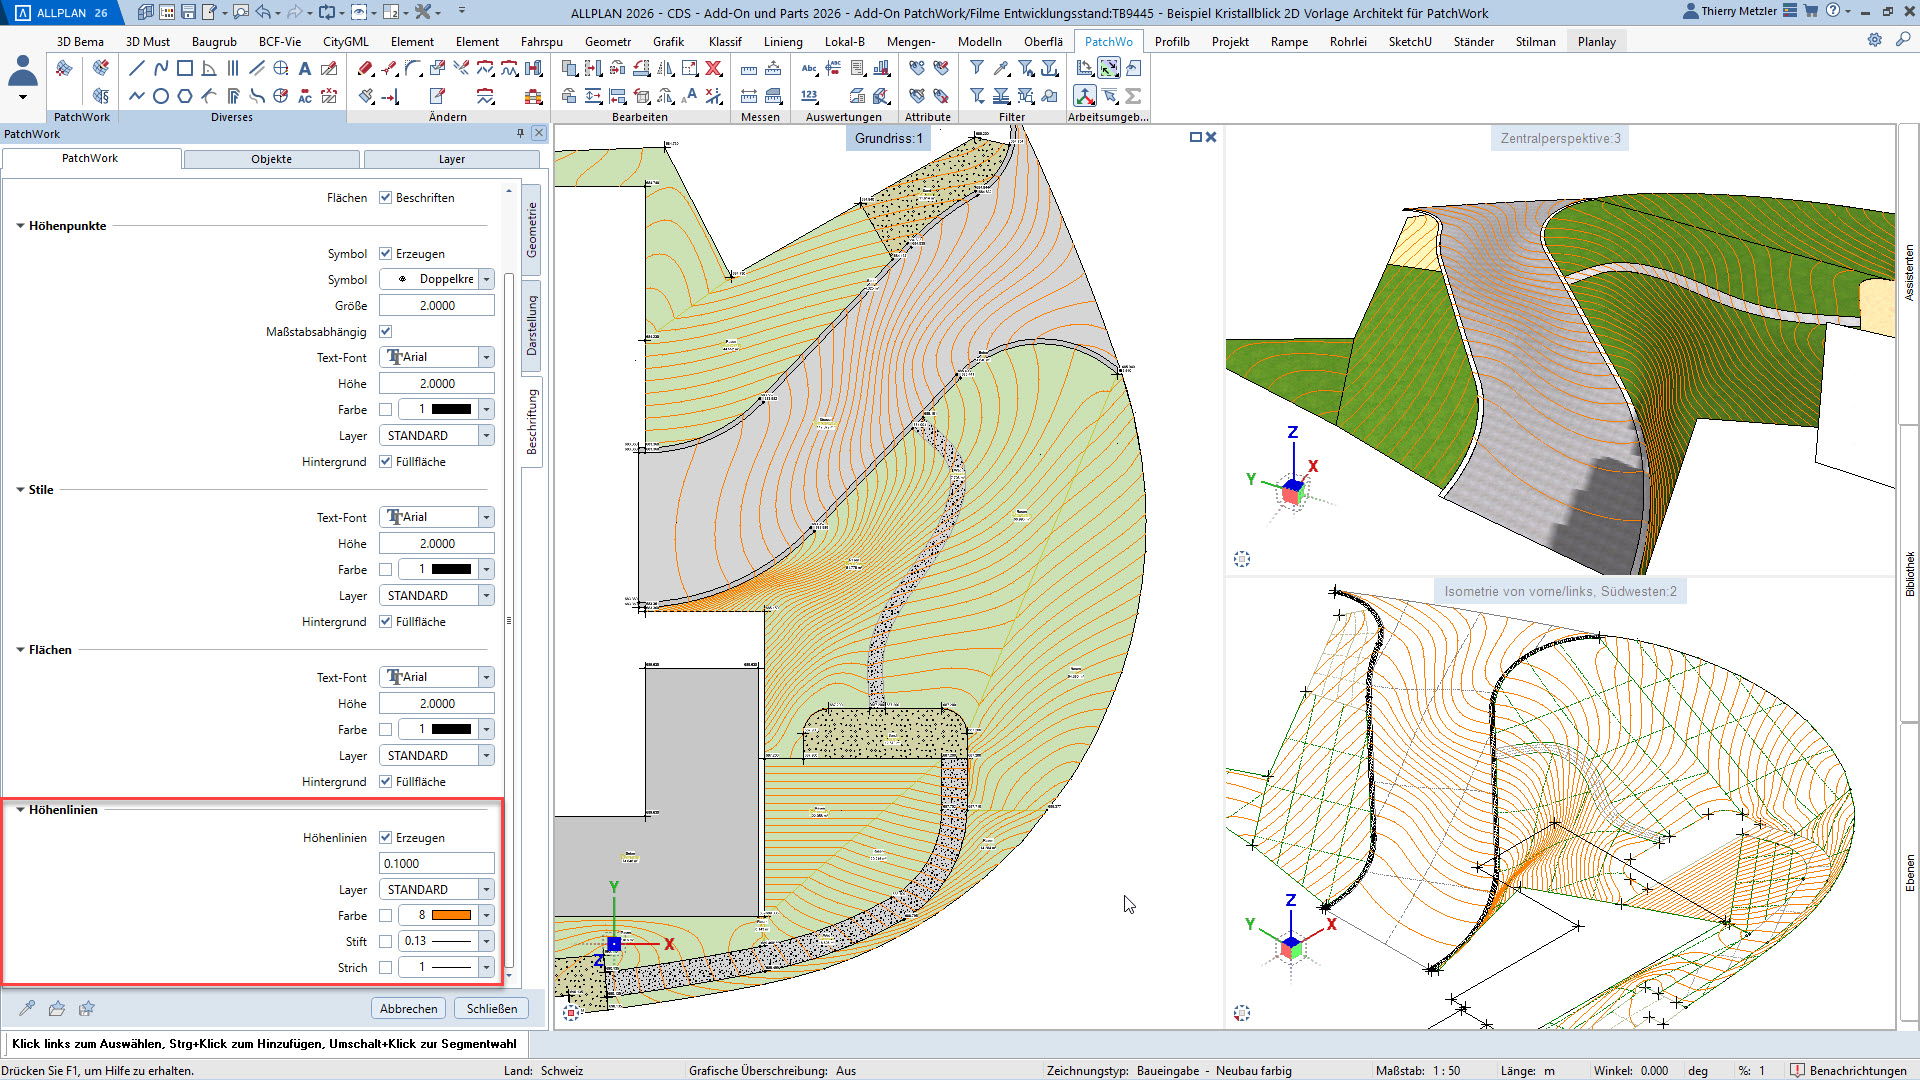Click the orange Höhenlinien Farbe swatch
The image size is (1920, 1080).
click(451, 916)
